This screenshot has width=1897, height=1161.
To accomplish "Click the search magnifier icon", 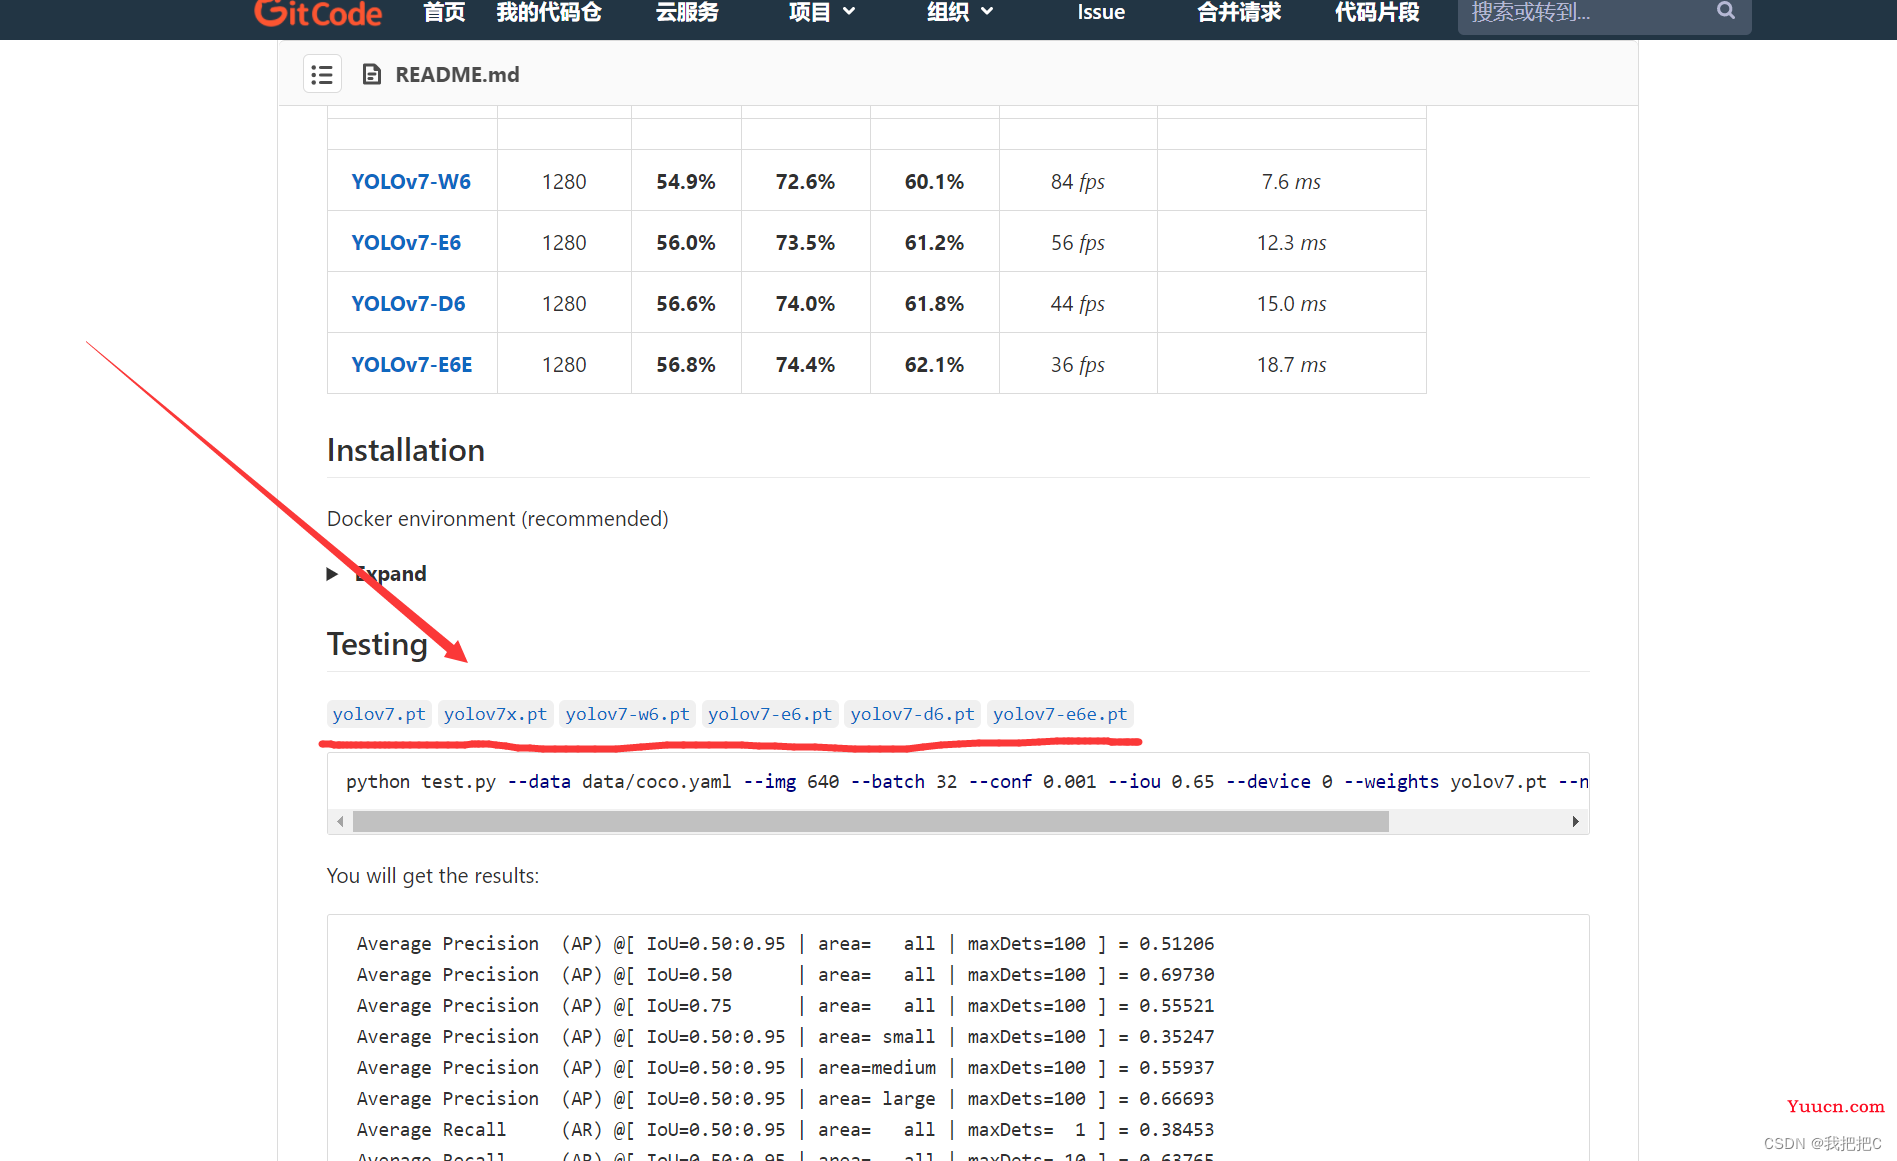I will tap(1726, 11).
